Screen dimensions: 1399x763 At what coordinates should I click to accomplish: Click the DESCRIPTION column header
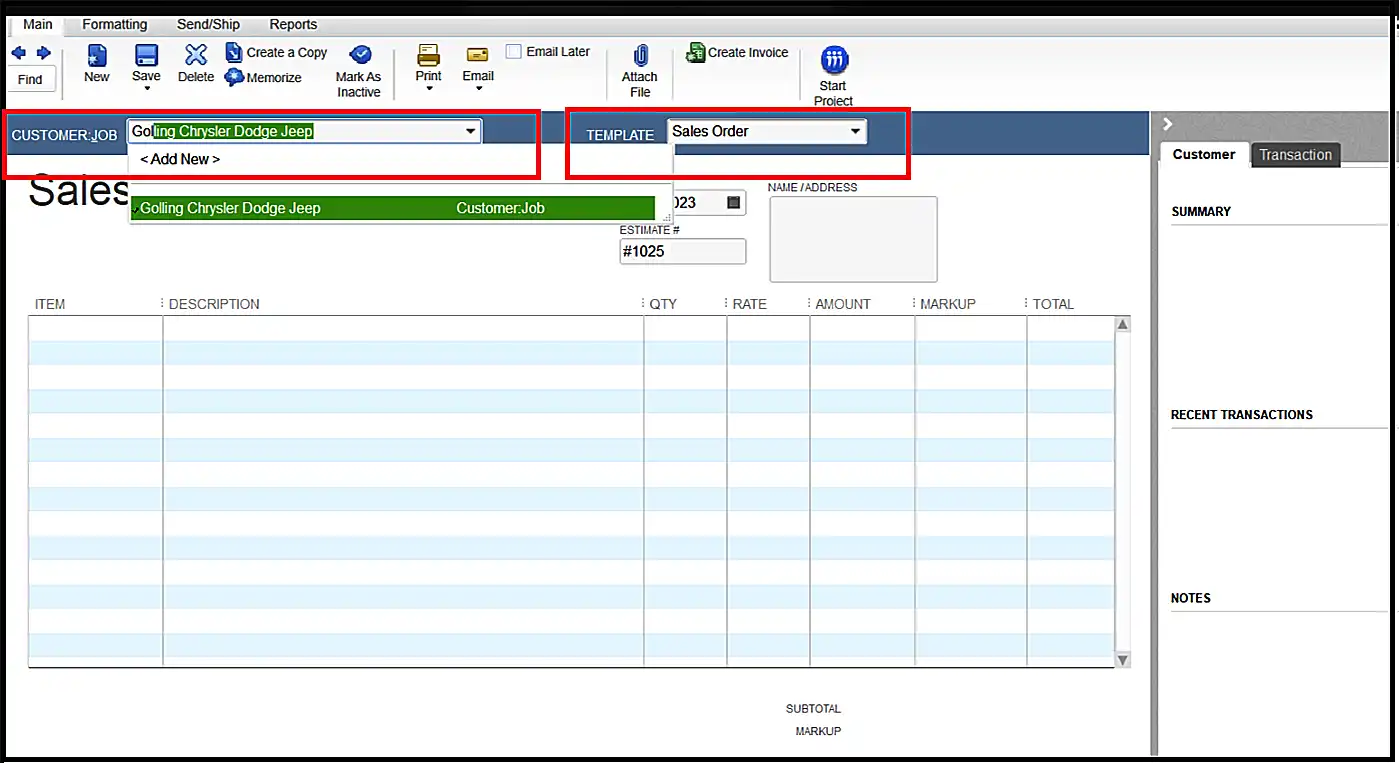(214, 304)
